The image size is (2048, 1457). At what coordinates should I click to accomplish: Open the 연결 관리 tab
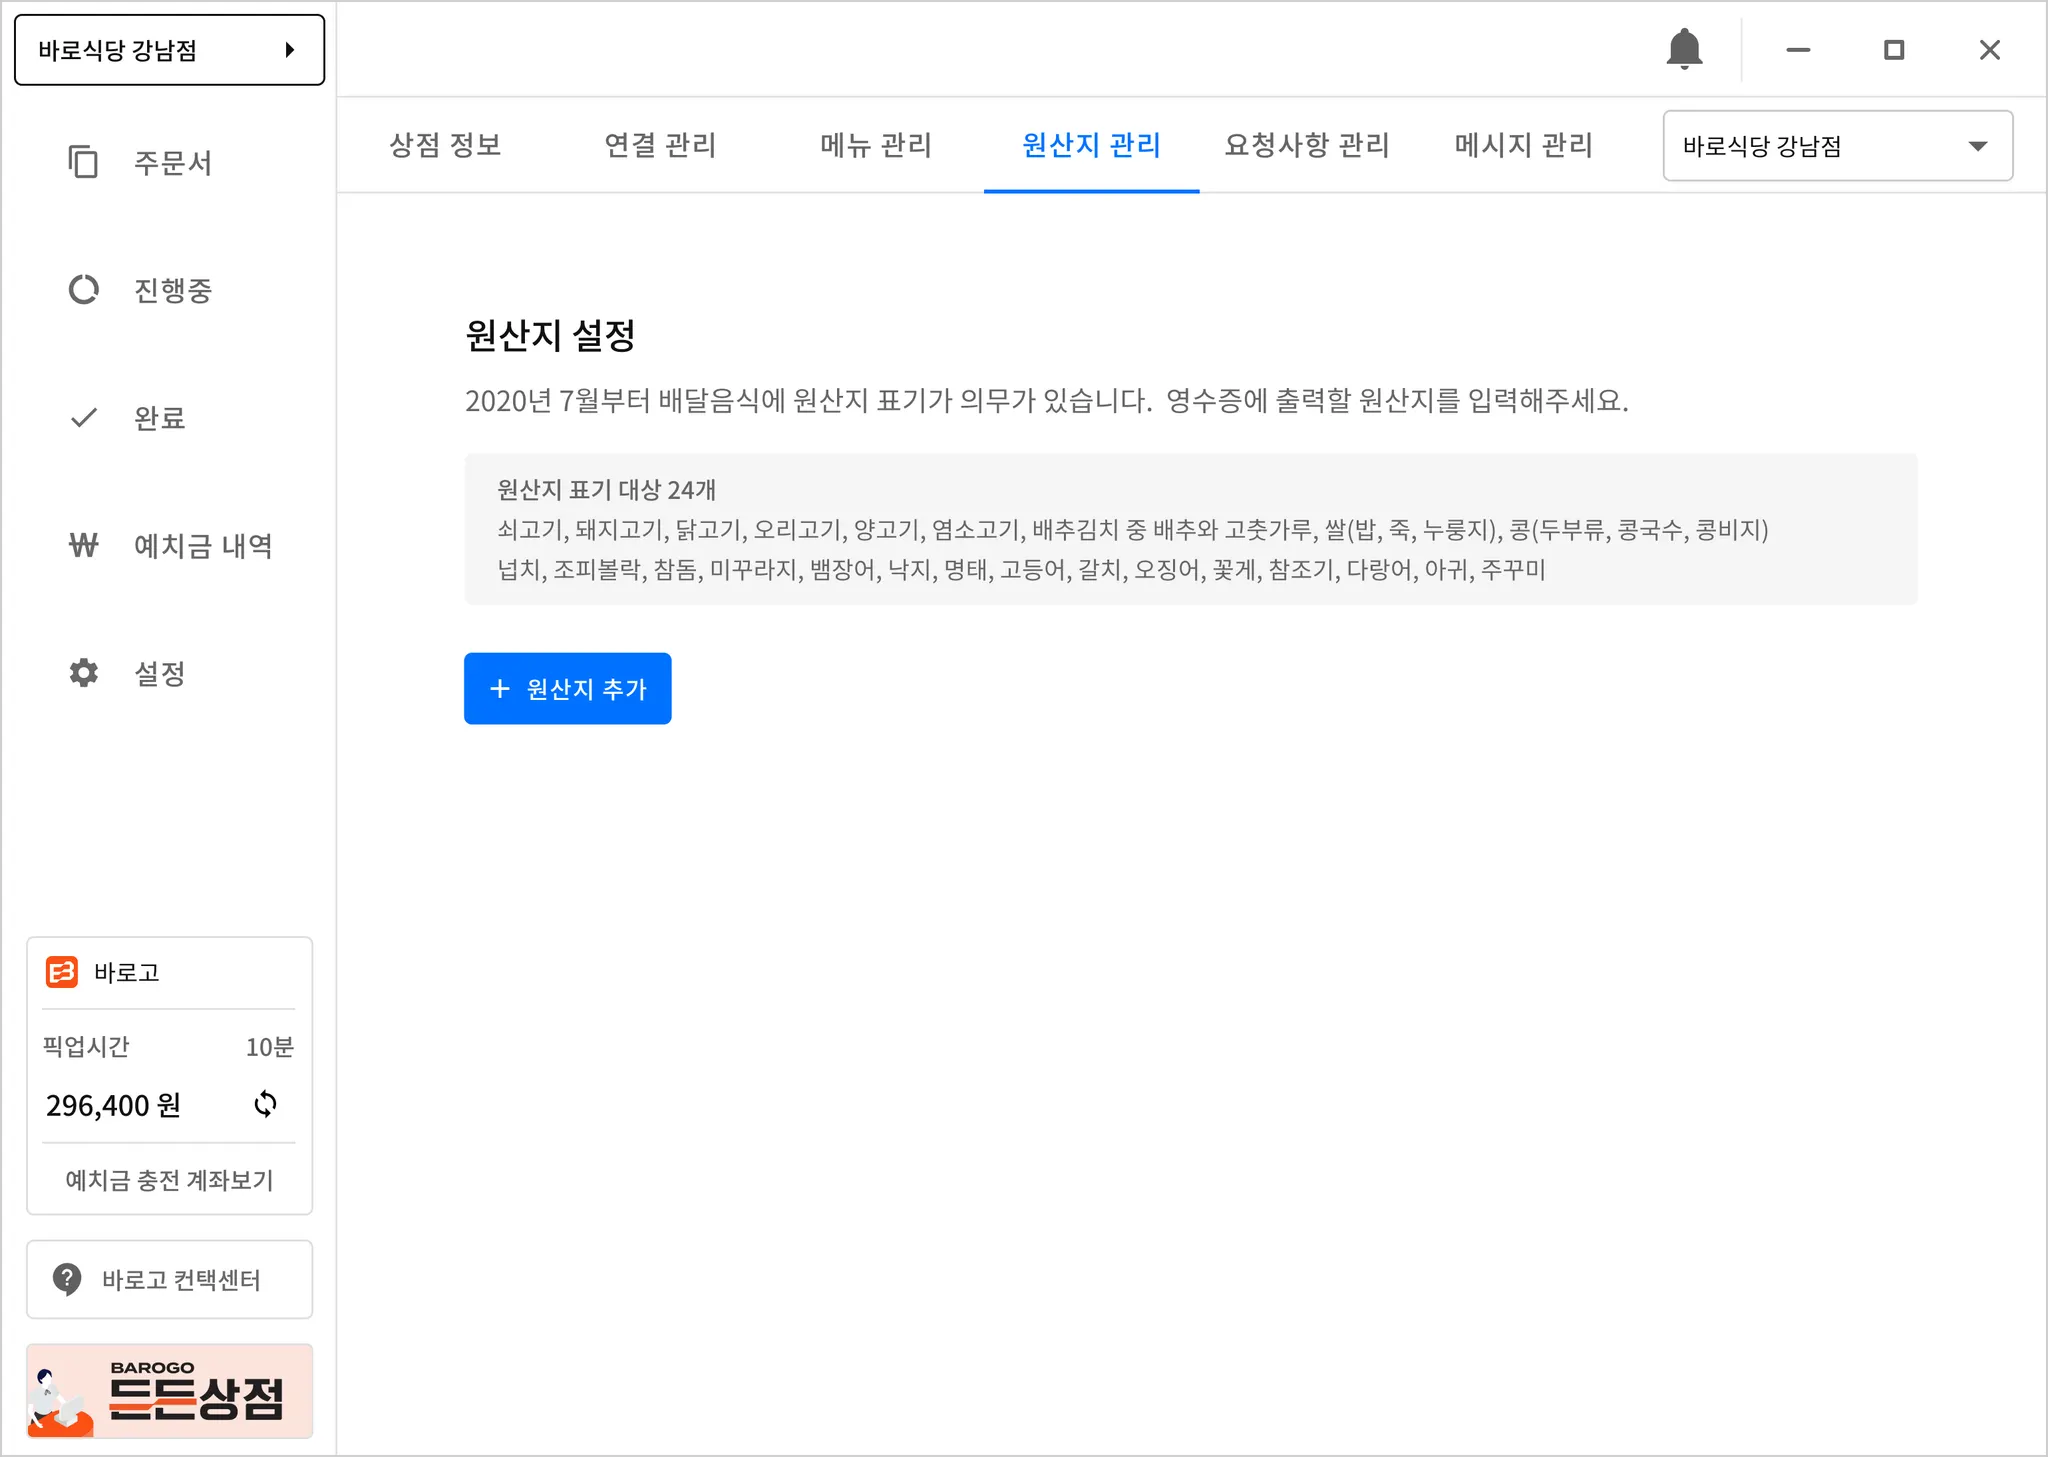(x=660, y=145)
